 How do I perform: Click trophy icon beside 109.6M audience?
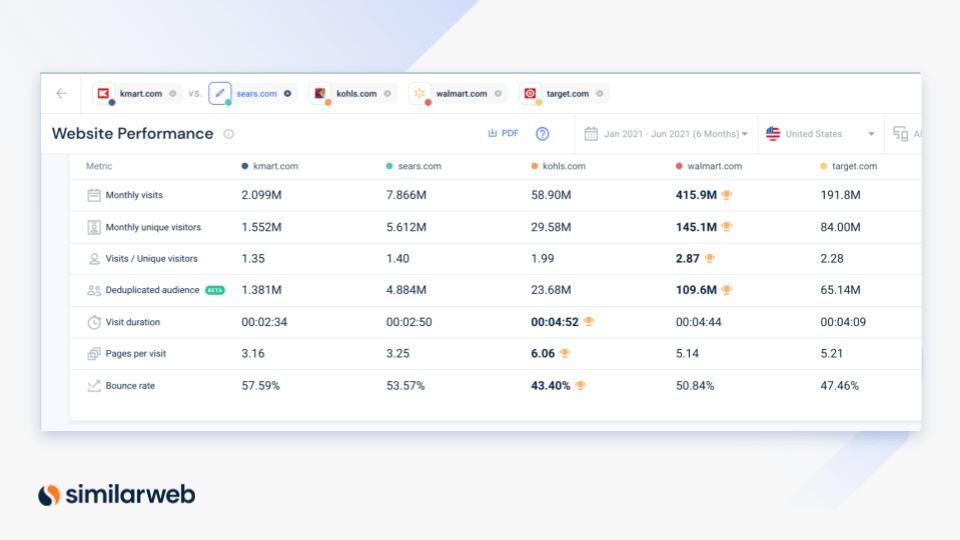tap(727, 290)
